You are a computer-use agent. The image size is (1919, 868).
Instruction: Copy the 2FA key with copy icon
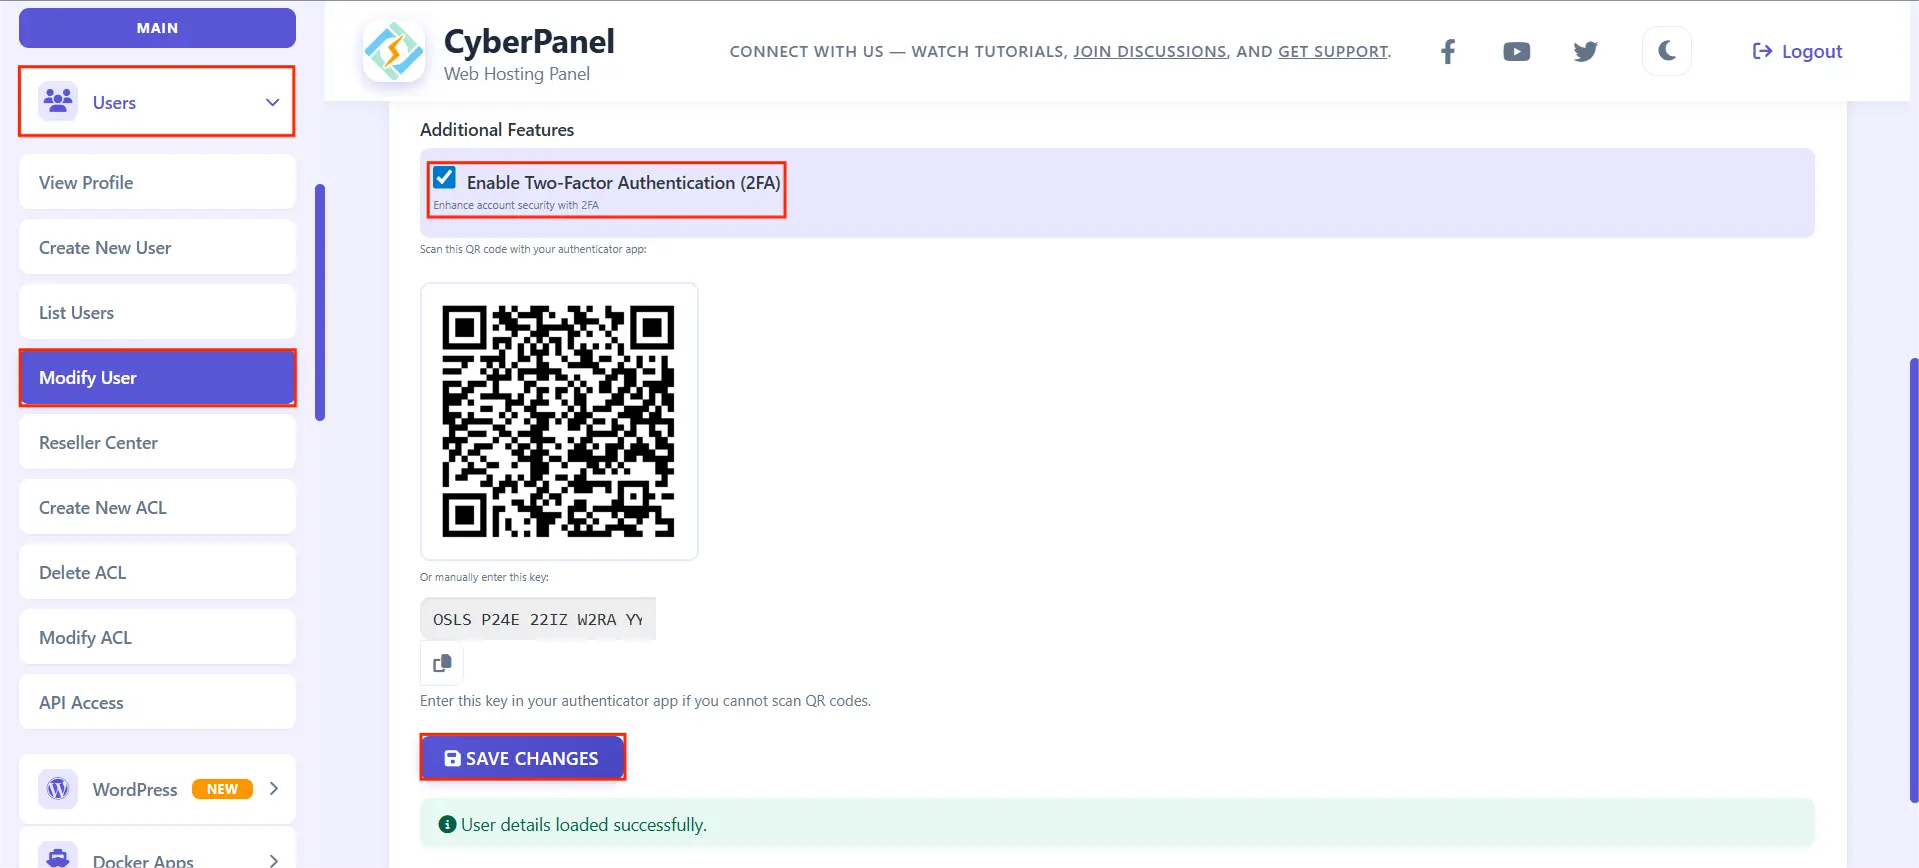click(x=442, y=663)
